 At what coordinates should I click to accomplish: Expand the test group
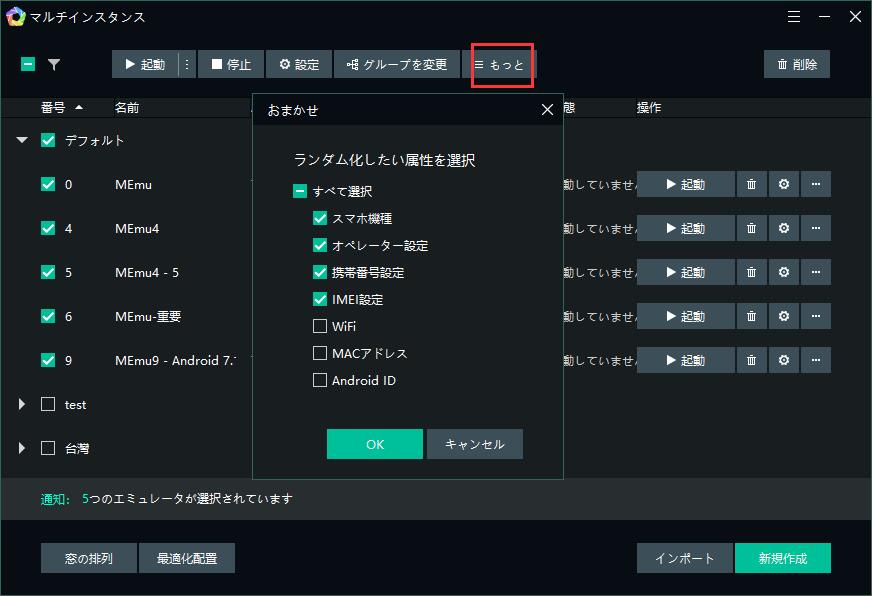pyautogui.click(x=21, y=405)
